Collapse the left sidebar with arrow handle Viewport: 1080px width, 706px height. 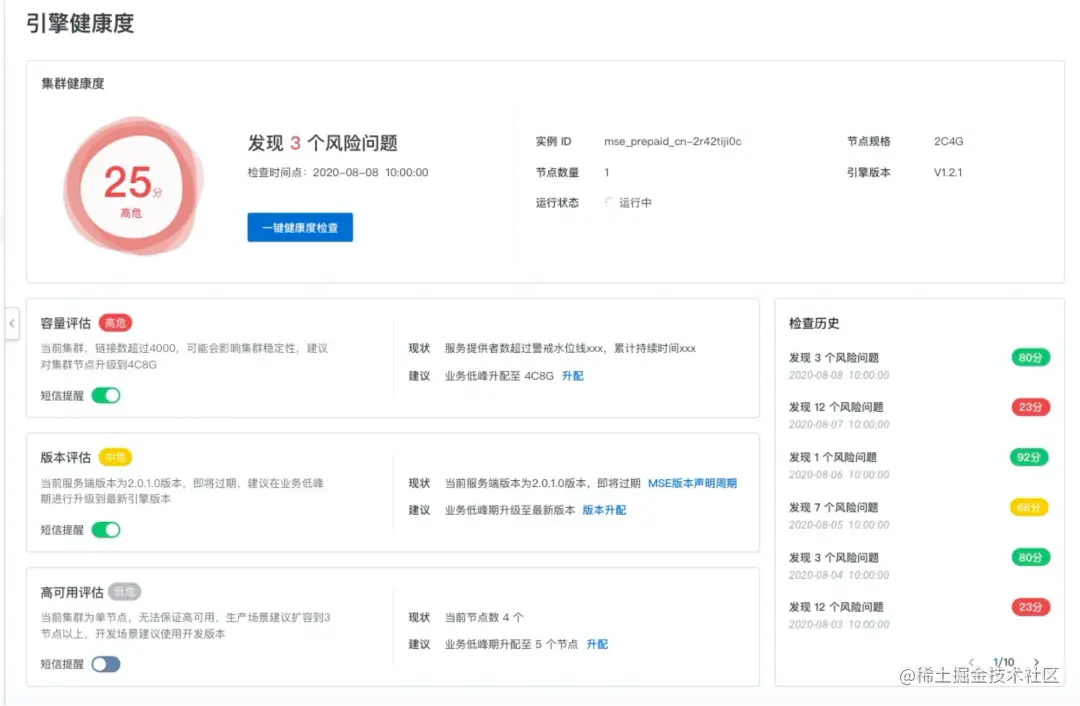12,323
